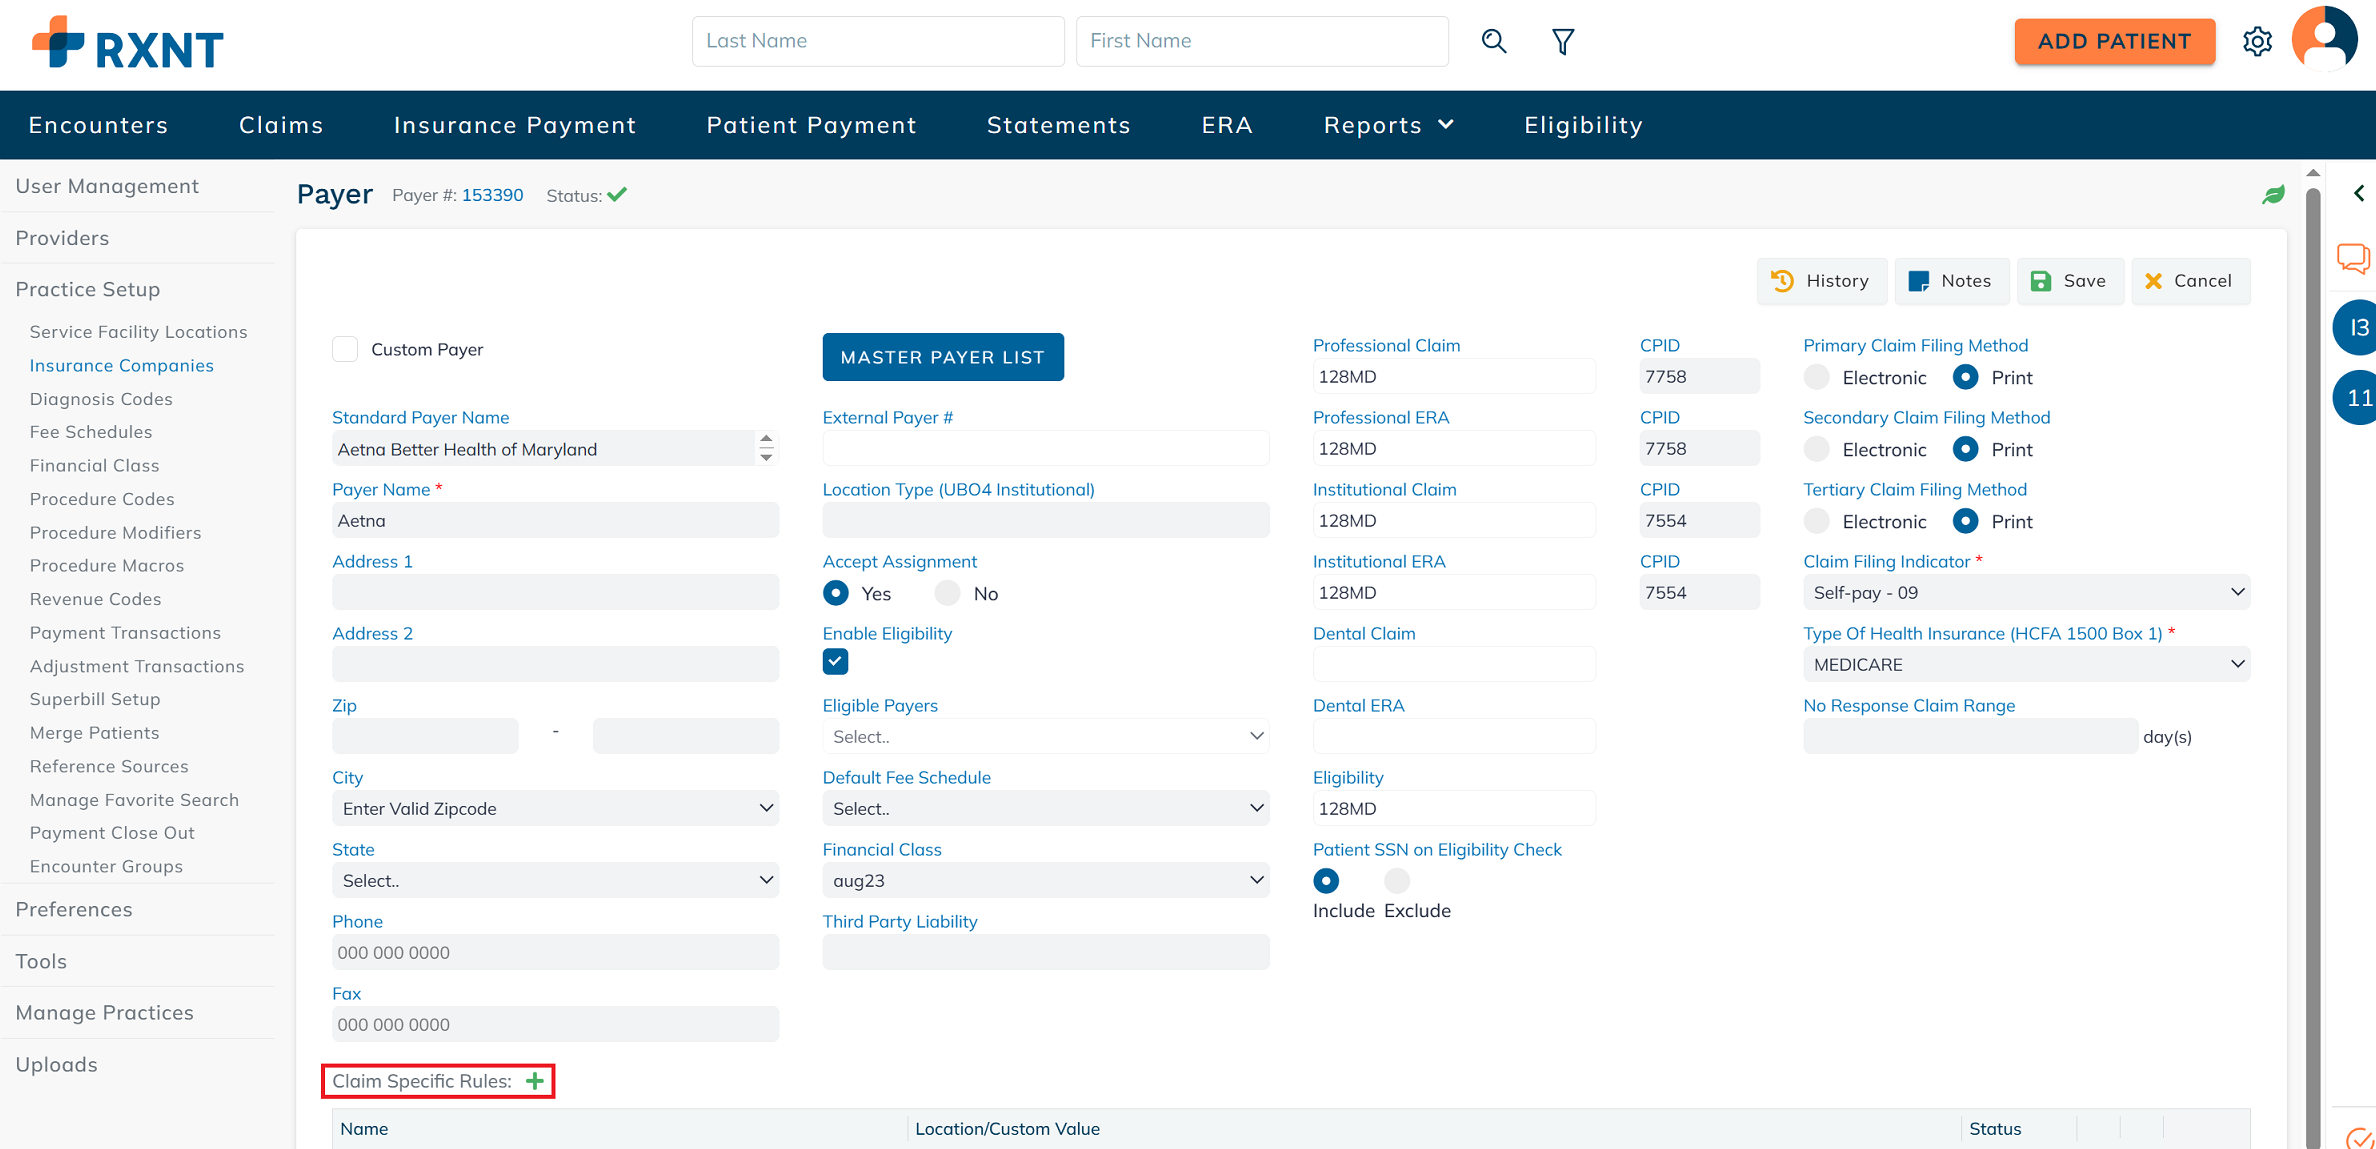
Task: View payer History
Action: [x=1820, y=281]
